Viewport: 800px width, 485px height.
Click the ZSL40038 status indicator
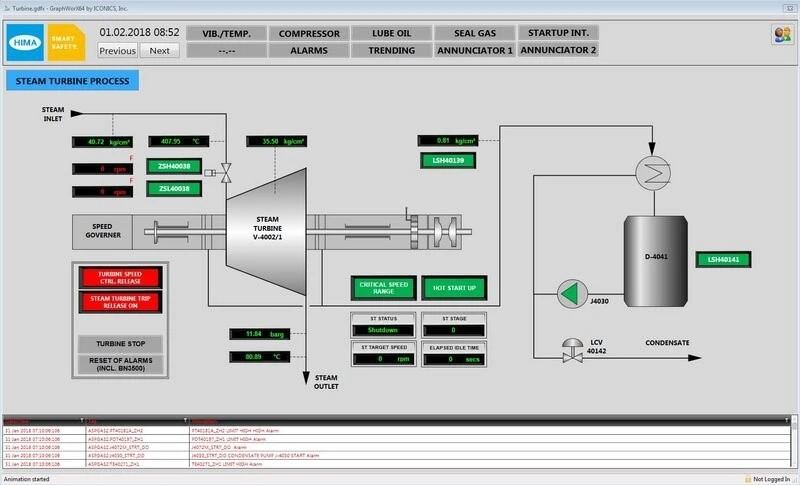click(174, 189)
